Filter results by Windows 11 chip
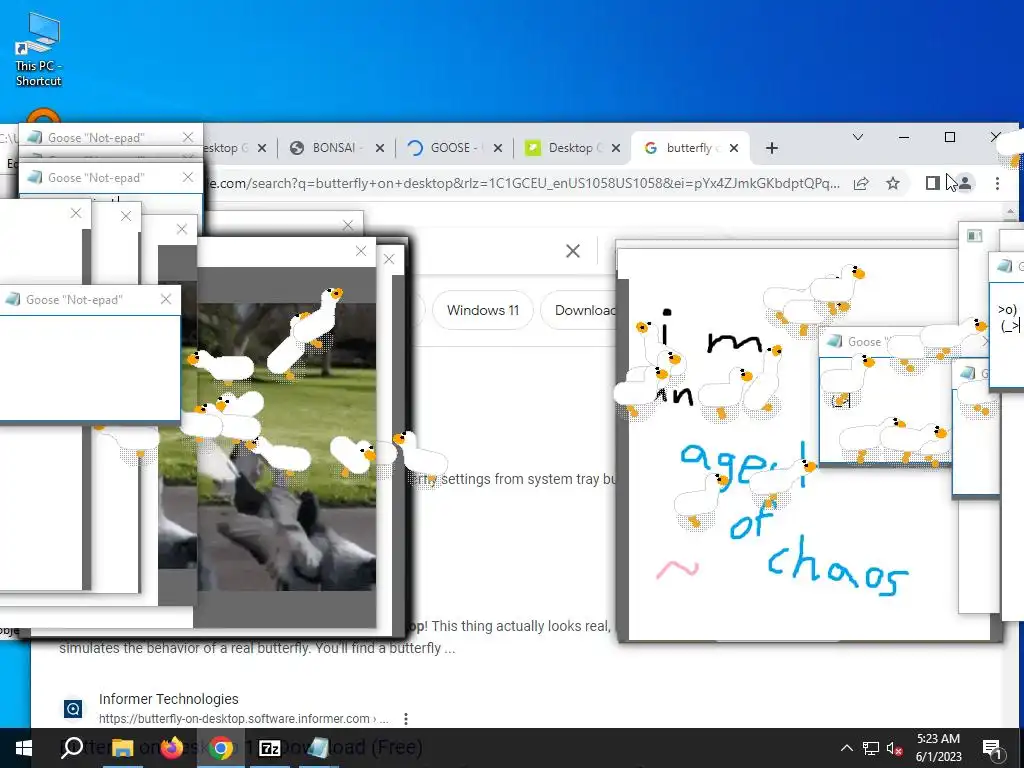This screenshot has width=1024, height=768. [x=483, y=310]
